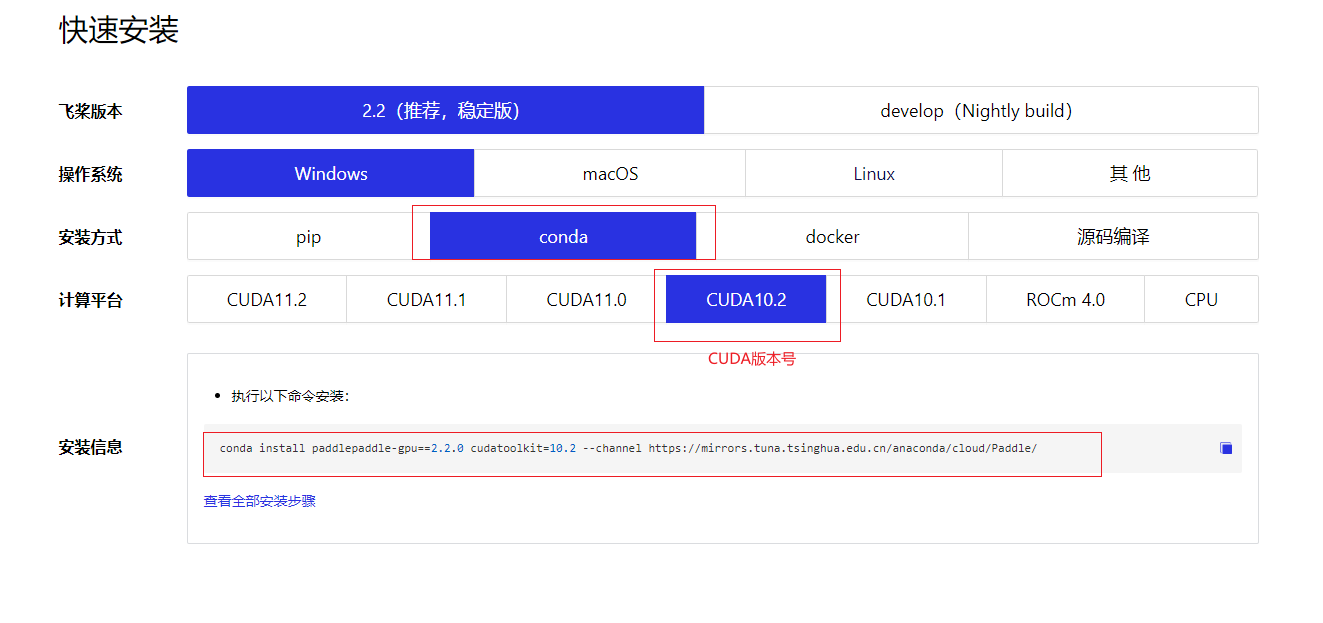This screenshot has height=623, width=1323.
Task: Select pip installation method
Action: 308,236
